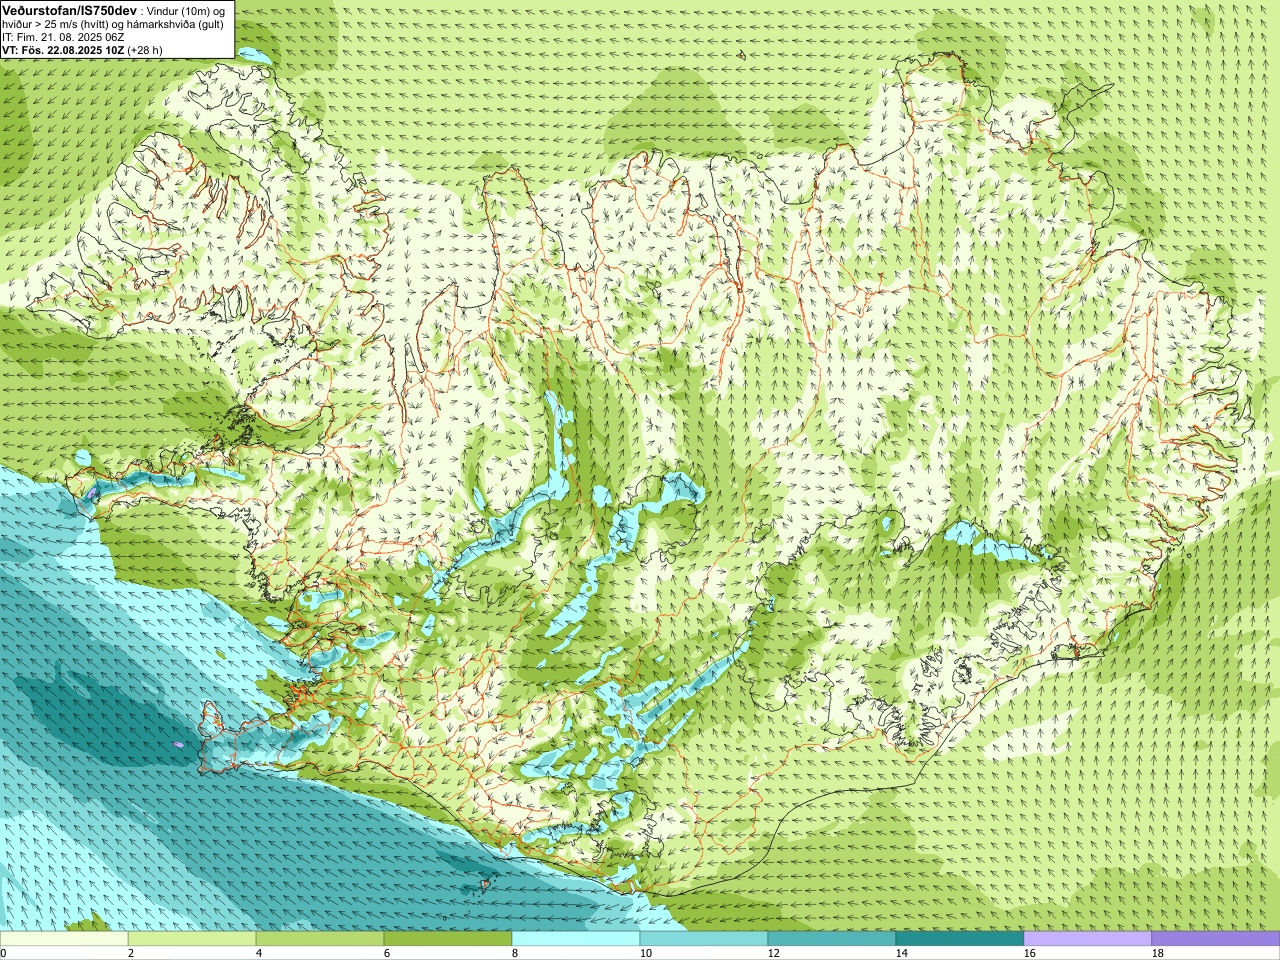
Task: Click the palest yellow 0–2 m/s legend swatch
Action: (64, 939)
